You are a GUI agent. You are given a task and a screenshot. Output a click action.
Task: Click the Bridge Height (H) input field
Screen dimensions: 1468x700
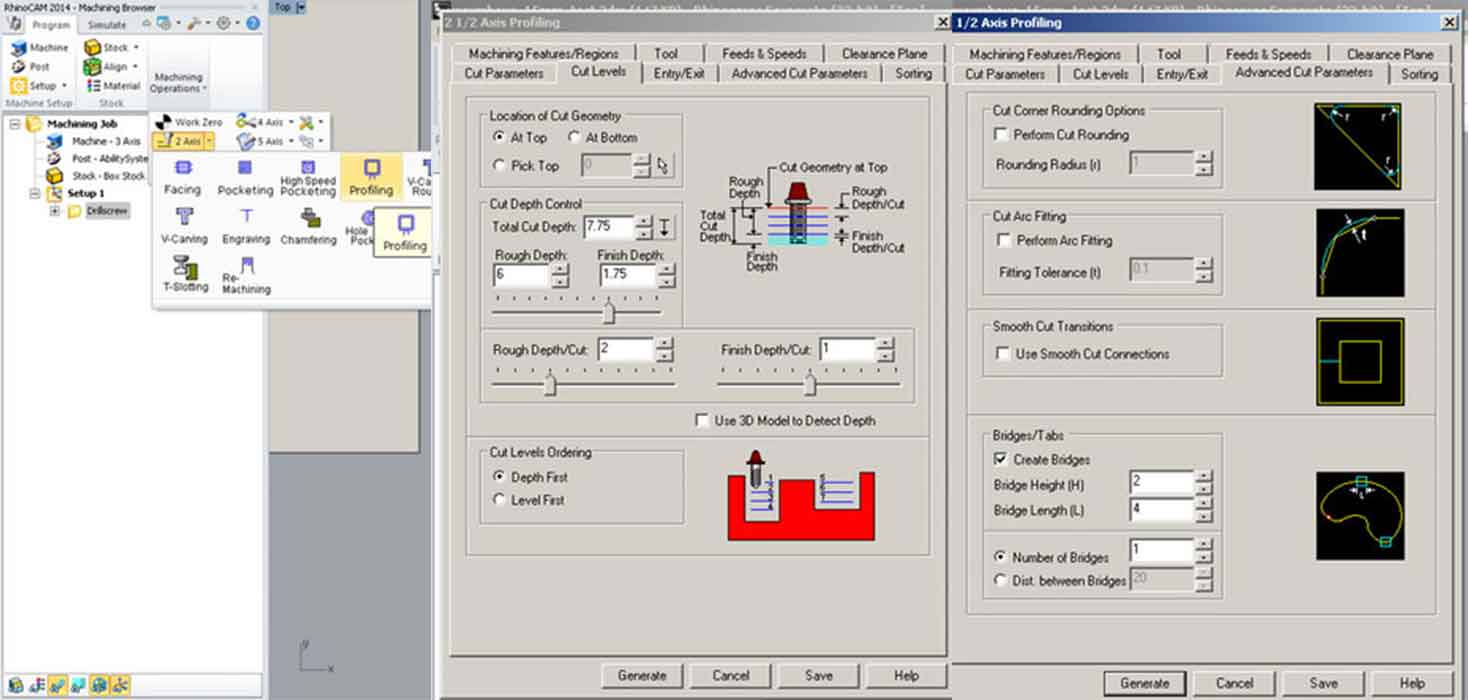click(1161, 481)
